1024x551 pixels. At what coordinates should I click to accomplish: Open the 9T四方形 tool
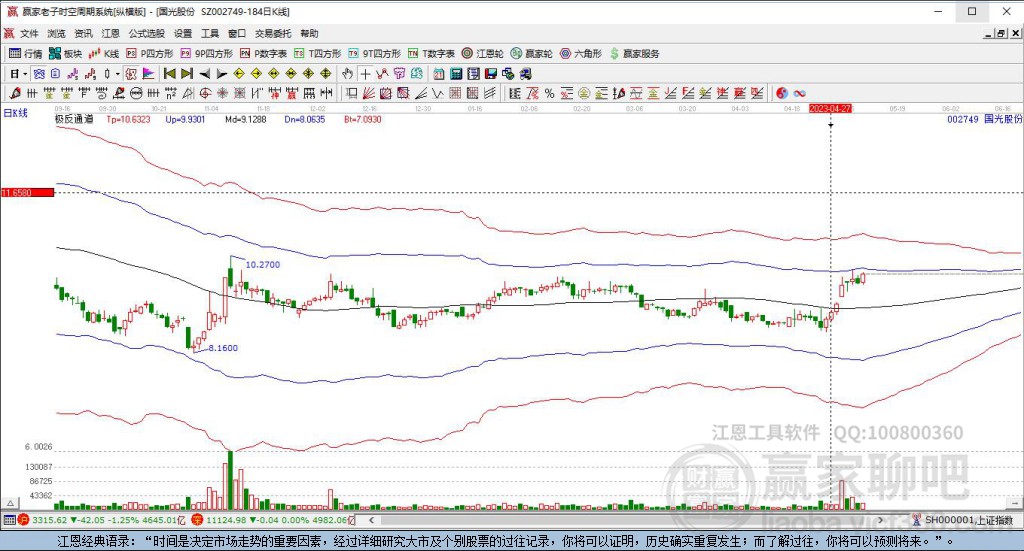coord(375,54)
